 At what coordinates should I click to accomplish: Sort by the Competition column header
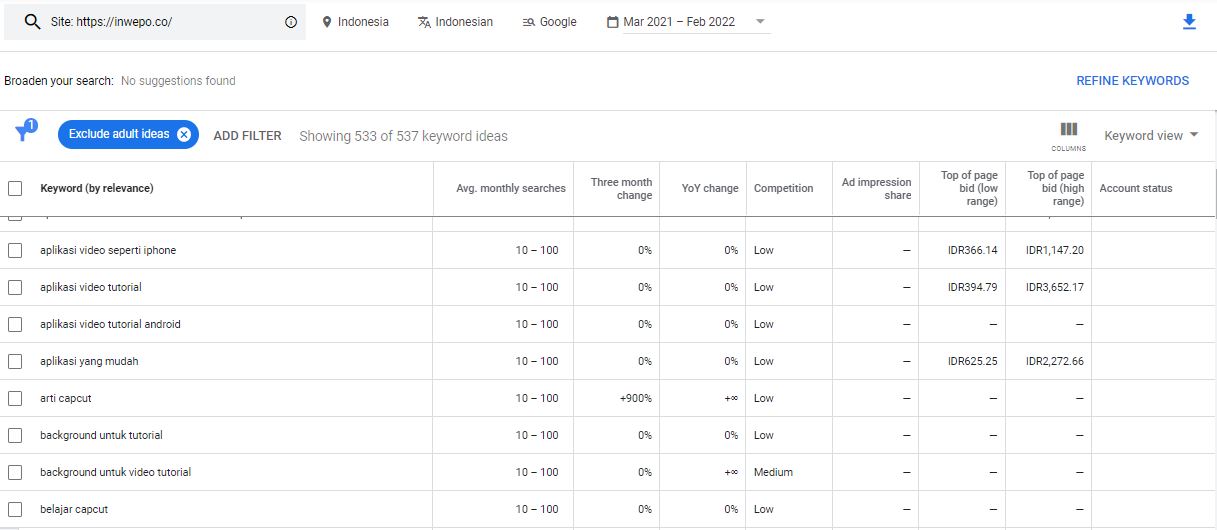point(783,188)
